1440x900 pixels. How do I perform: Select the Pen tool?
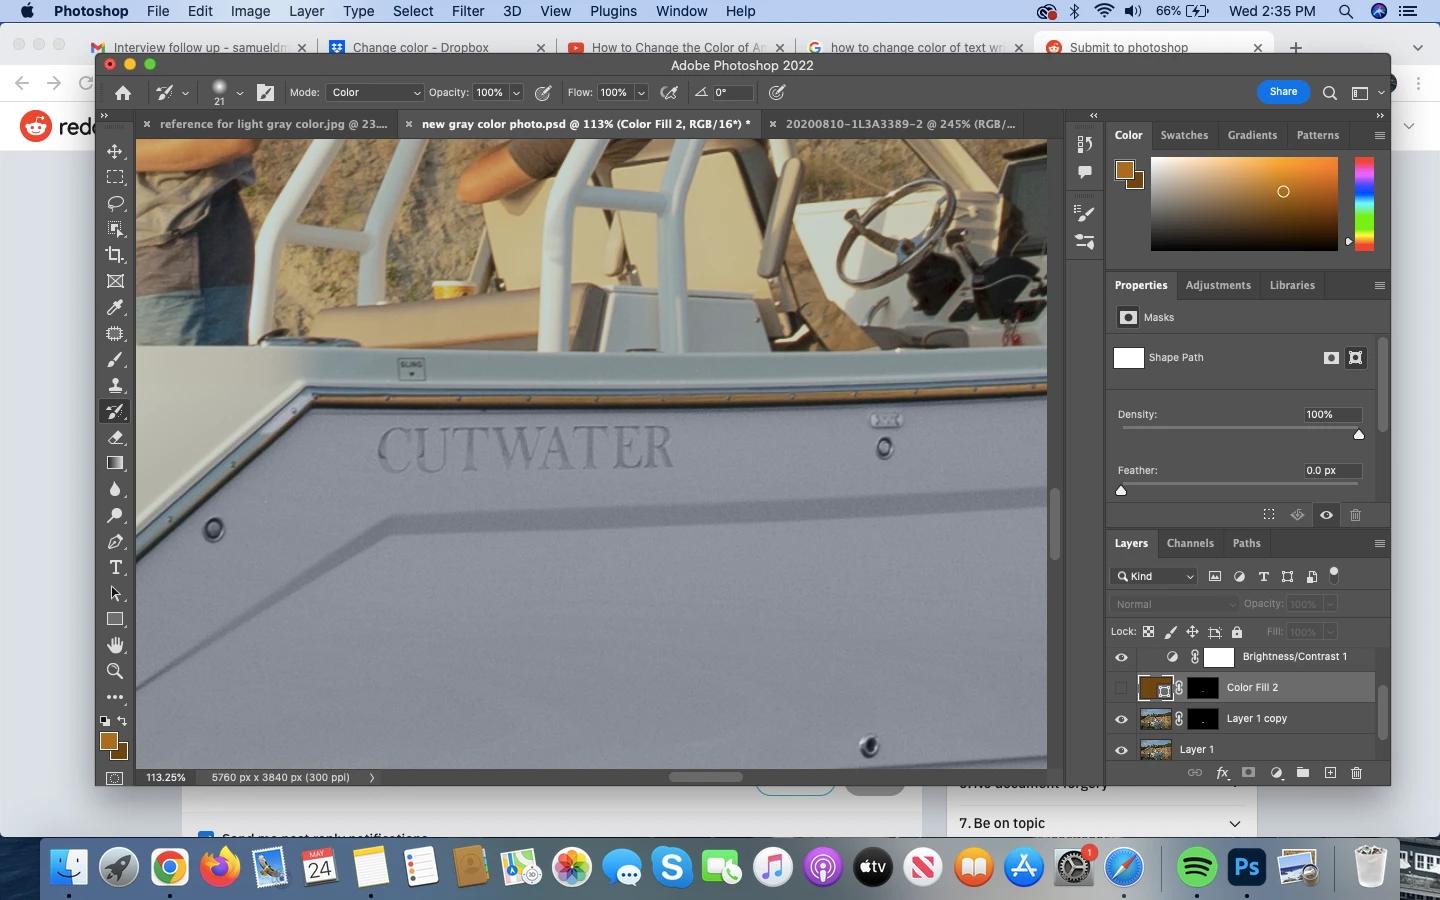[x=115, y=542]
